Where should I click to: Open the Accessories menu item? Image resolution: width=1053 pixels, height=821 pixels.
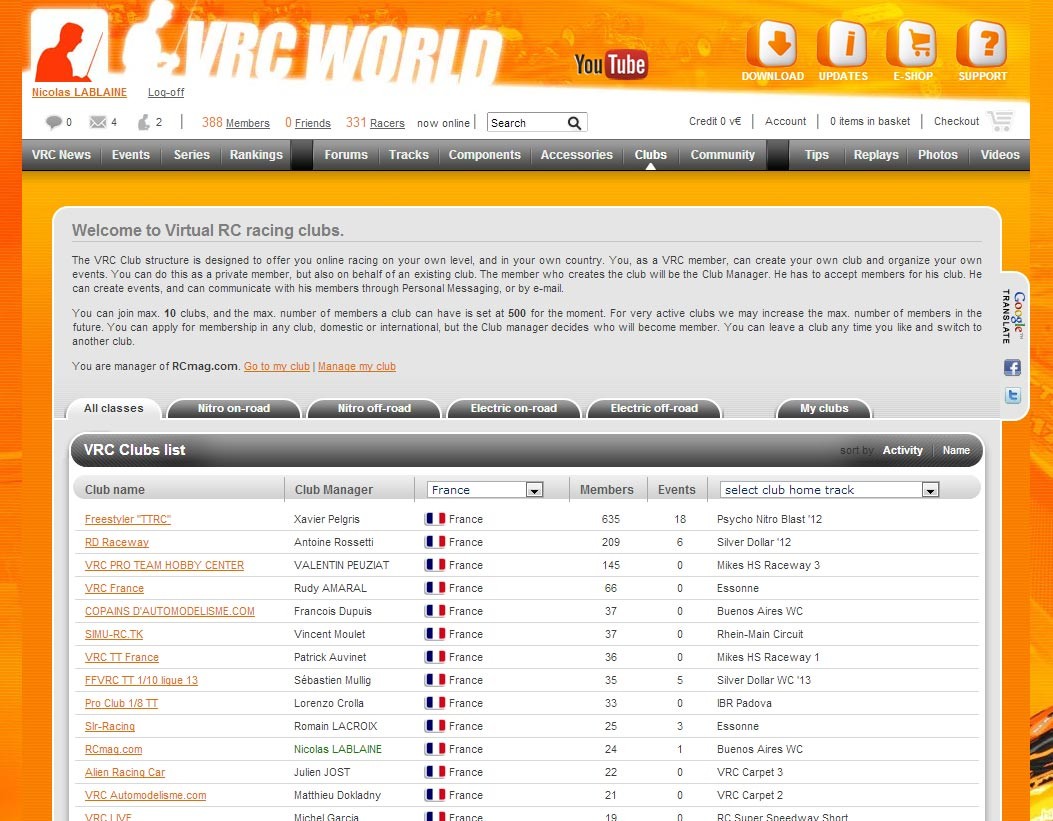pyautogui.click(x=576, y=155)
